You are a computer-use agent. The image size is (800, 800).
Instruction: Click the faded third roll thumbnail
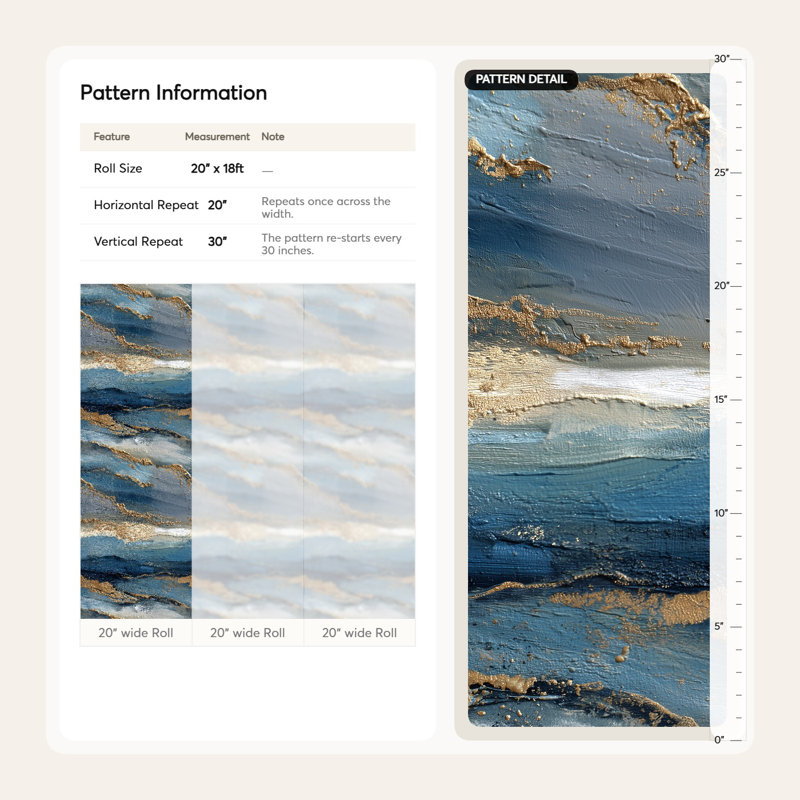click(359, 451)
